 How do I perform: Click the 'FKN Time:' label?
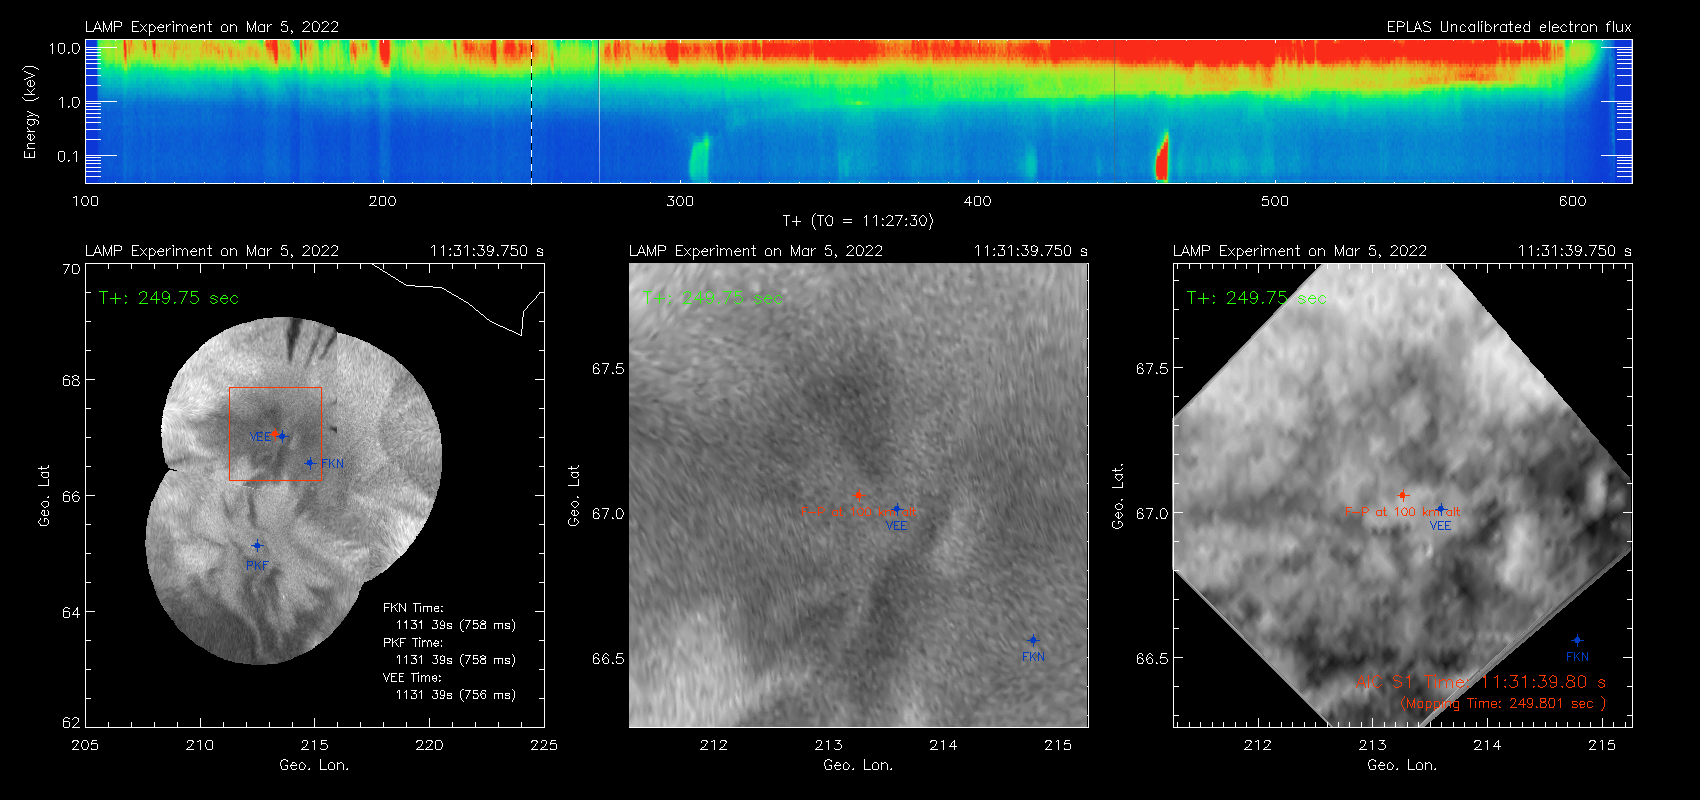pos(413,608)
